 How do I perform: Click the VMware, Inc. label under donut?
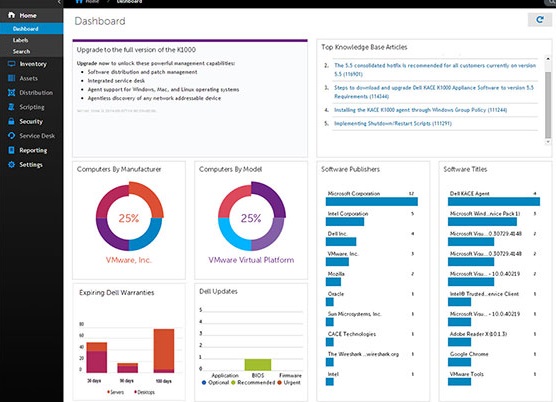tap(129, 260)
